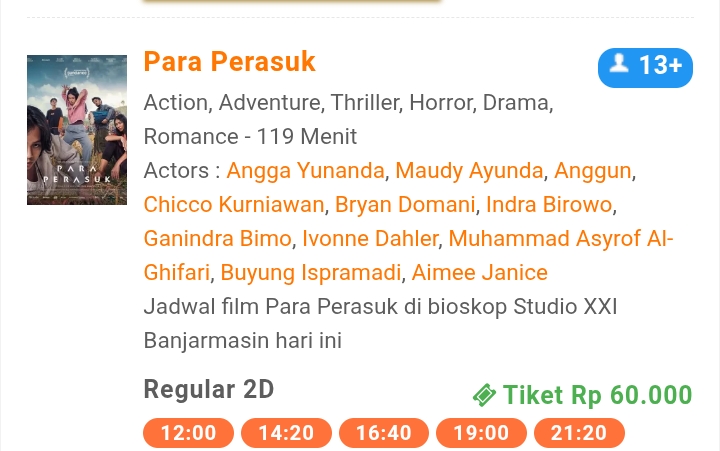
Task: Open Indra Birowo's profile link
Action: [x=548, y=204]
